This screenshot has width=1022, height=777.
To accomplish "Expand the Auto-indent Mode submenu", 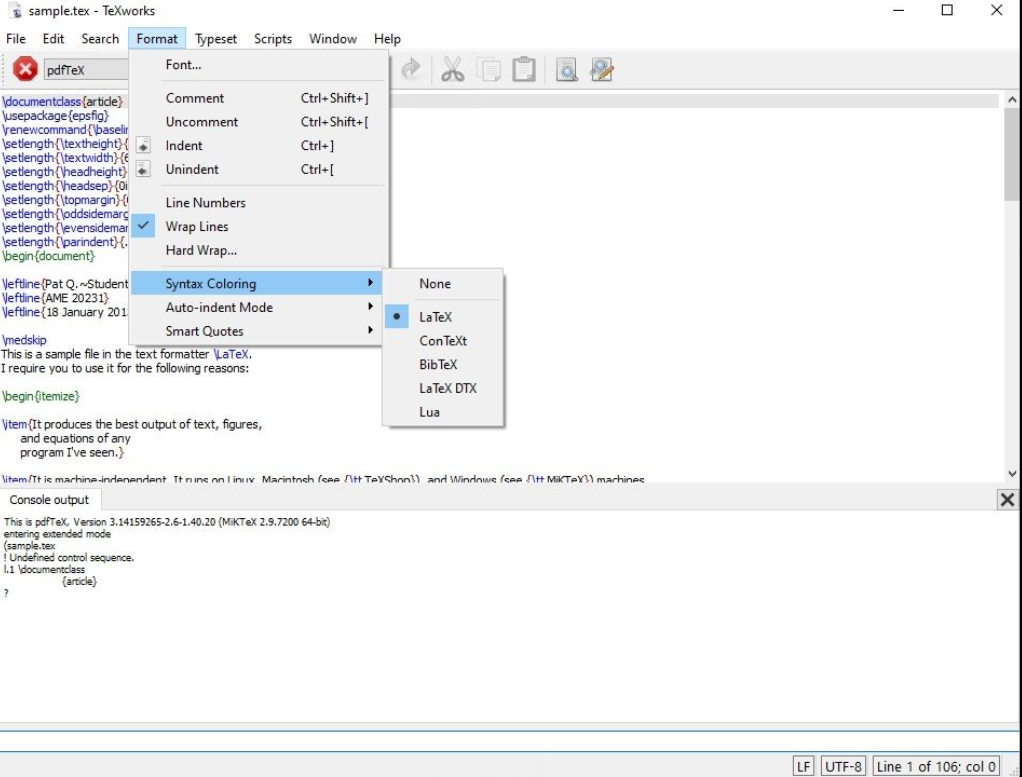I will point(219,308).
